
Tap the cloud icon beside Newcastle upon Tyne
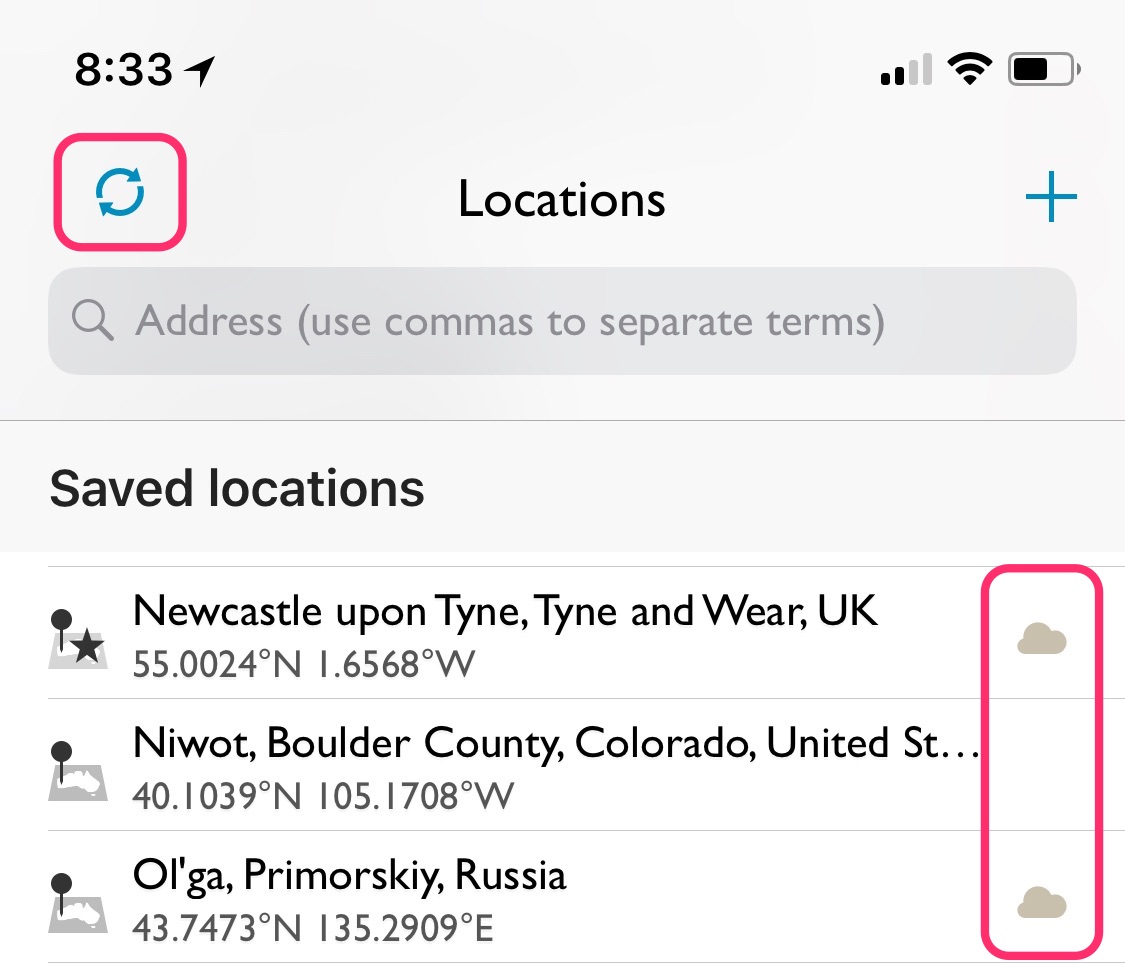[x=1042, y=638]
